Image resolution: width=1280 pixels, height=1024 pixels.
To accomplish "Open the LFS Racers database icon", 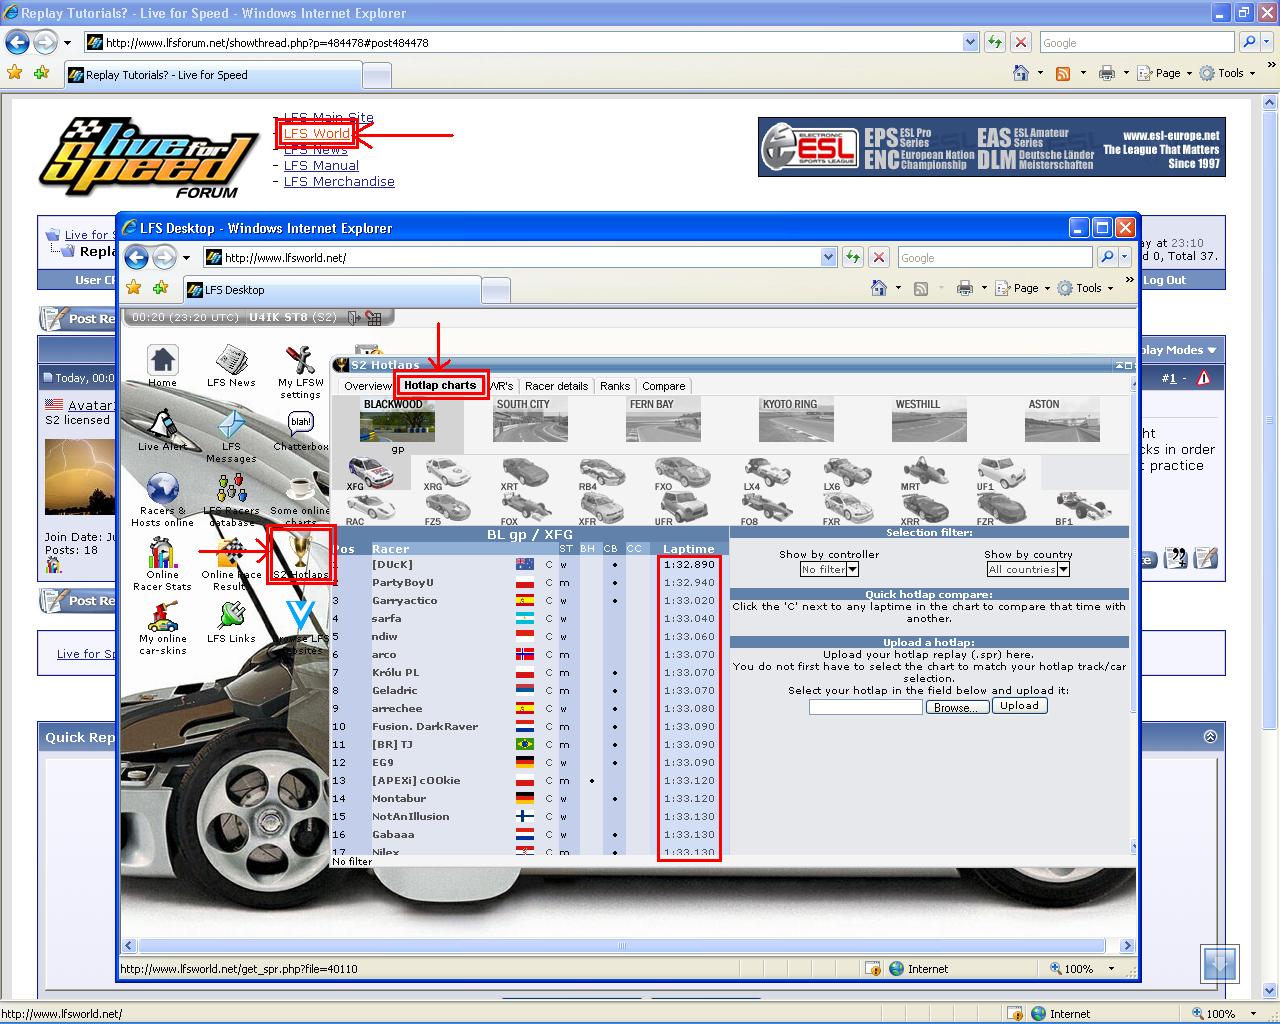I will (231, 500).
